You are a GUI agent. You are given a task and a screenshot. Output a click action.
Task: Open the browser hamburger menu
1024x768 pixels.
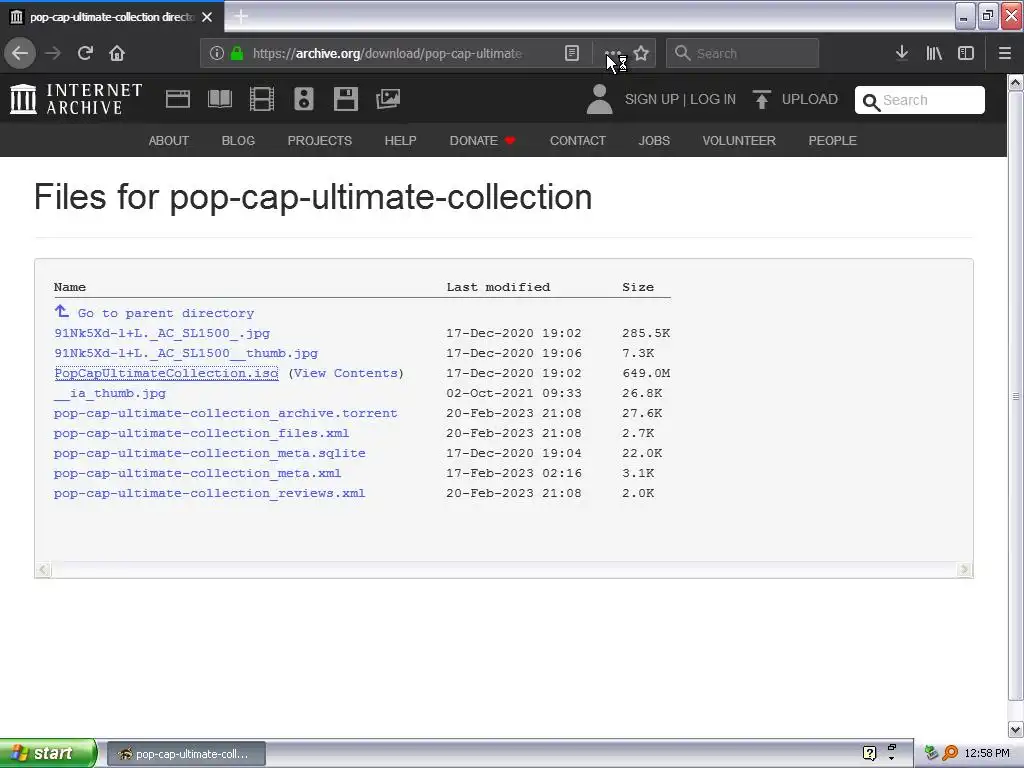tap(1005, 53)
